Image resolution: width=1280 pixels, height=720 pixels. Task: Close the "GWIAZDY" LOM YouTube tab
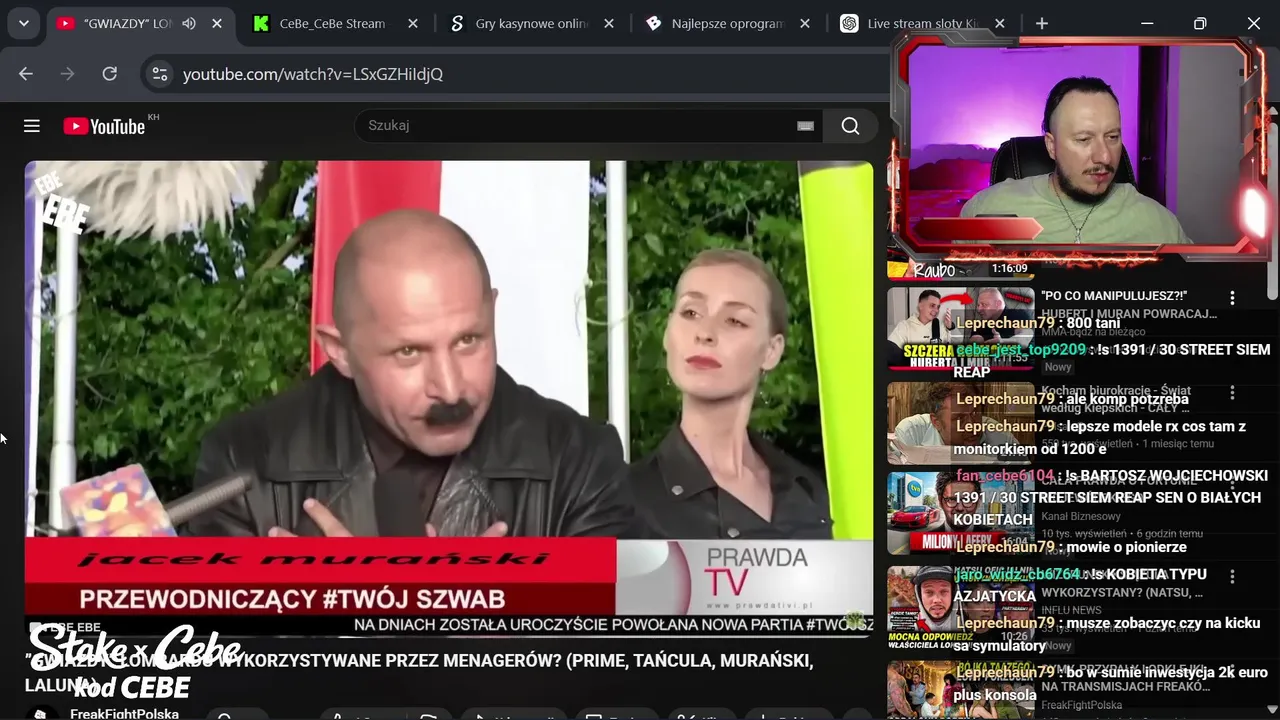(x=217, y=23)
